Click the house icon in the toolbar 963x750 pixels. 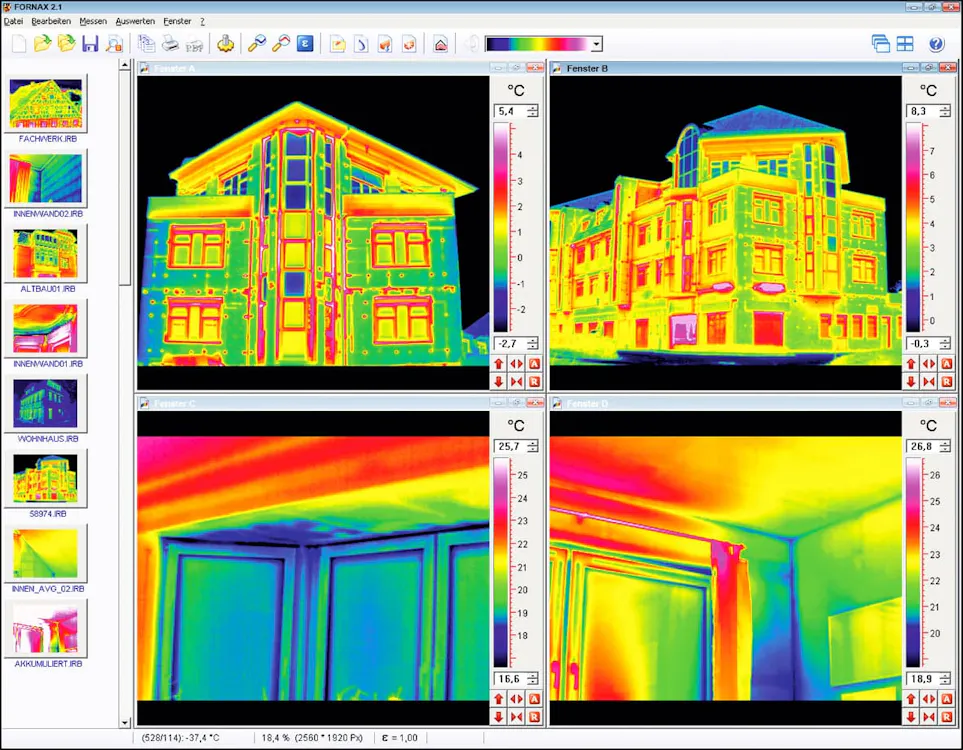(x=440, y=44)
